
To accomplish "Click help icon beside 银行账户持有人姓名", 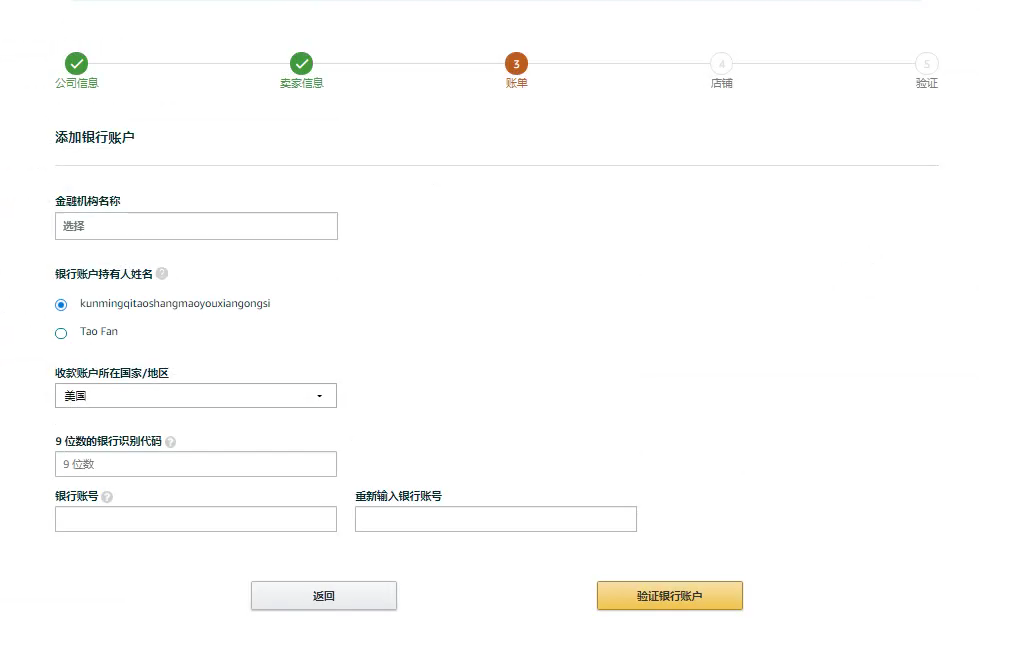I will [162, 273].
